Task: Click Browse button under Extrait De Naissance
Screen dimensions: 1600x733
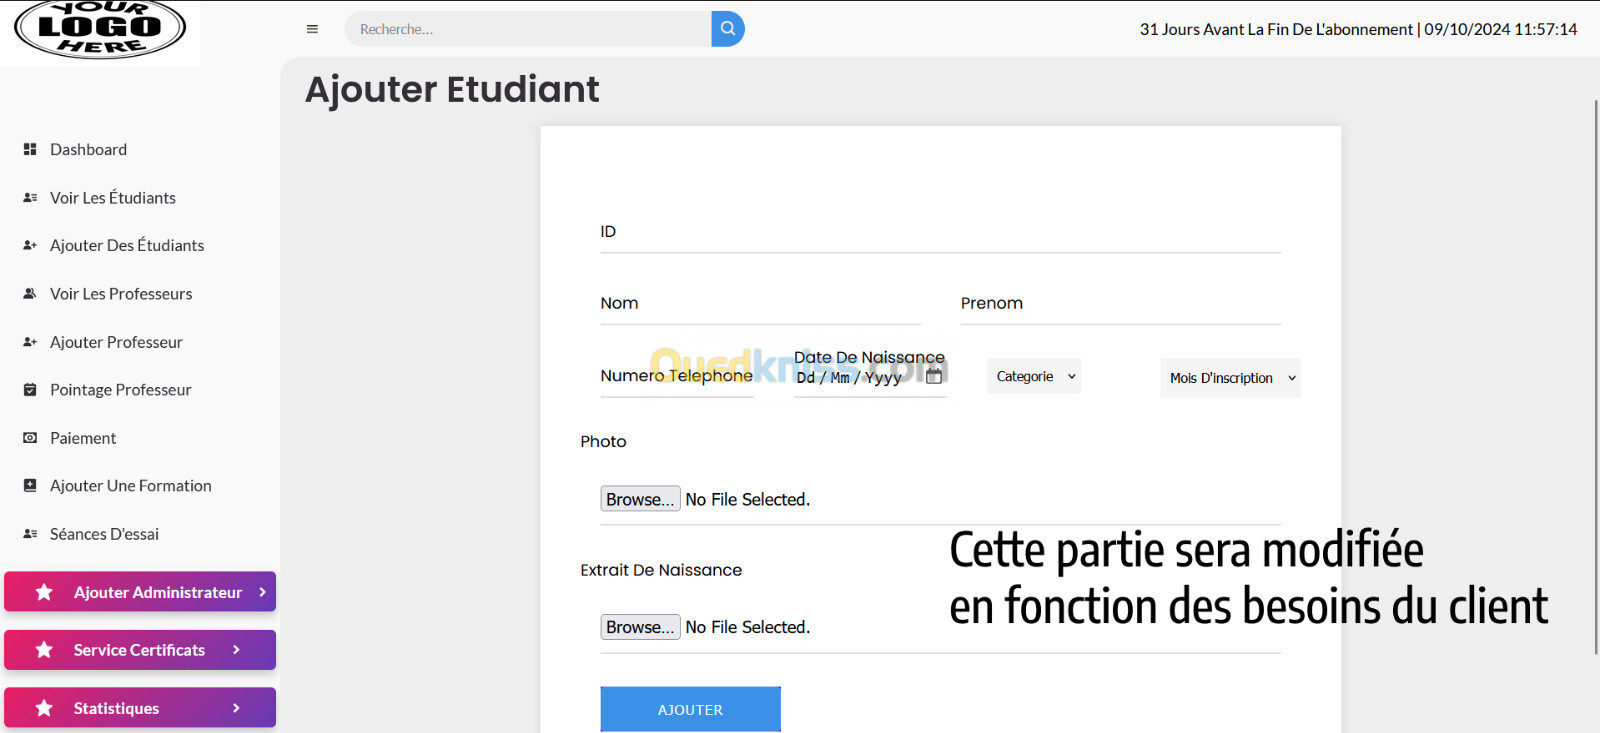Action: 640,627
